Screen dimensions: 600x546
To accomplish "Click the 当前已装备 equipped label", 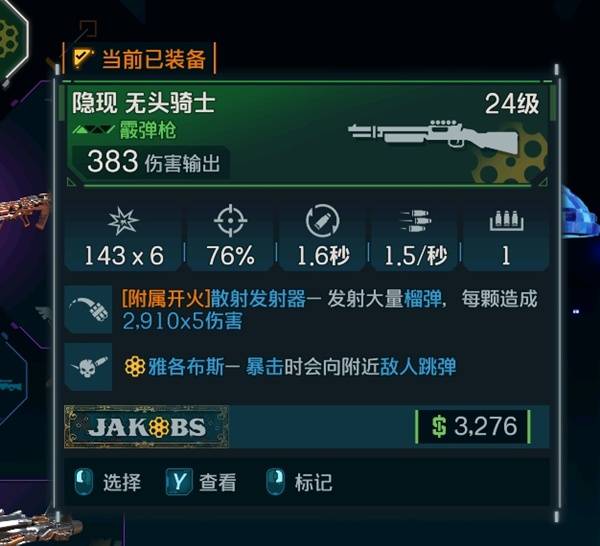I will [154, 59].
